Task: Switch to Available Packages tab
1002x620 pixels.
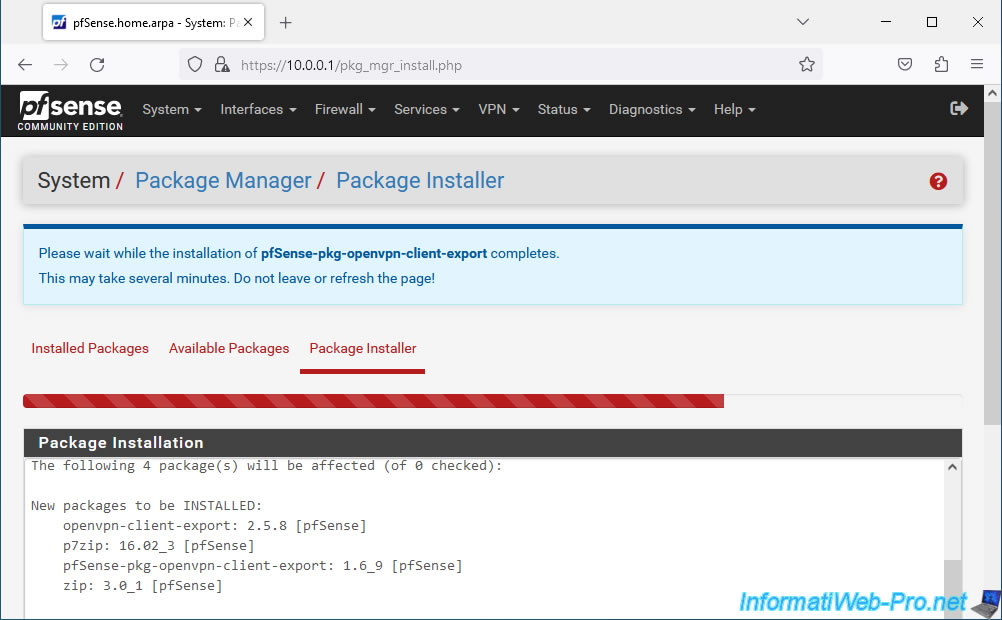Action: click(229, 348)
